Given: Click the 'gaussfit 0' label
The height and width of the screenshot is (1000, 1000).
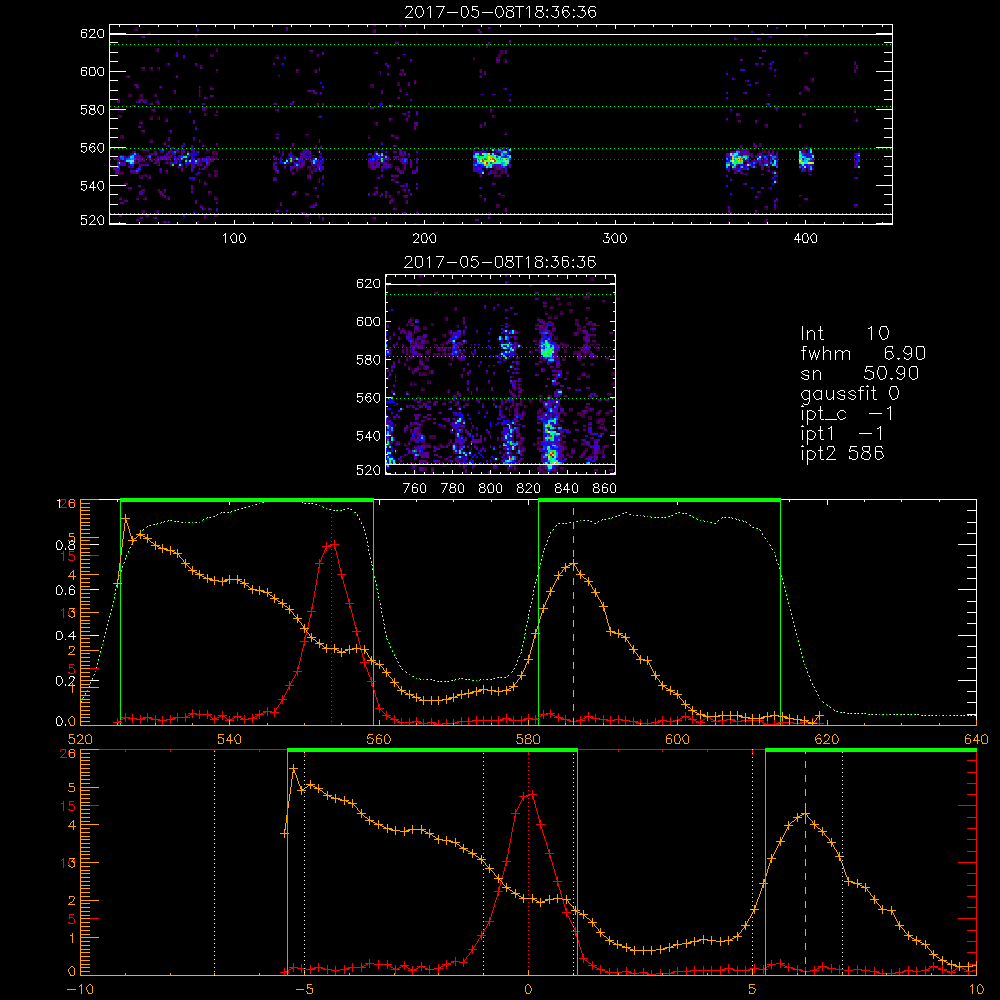Looking at the screenshot, I should [x=849, y=393].
